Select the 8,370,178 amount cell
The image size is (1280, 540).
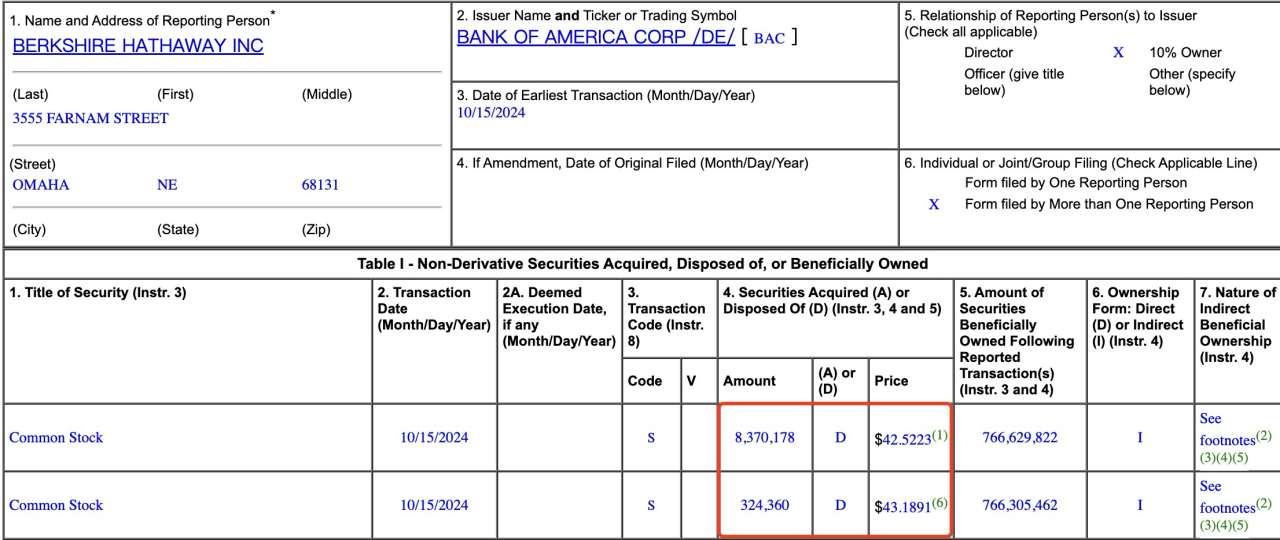tap(765, 438)
